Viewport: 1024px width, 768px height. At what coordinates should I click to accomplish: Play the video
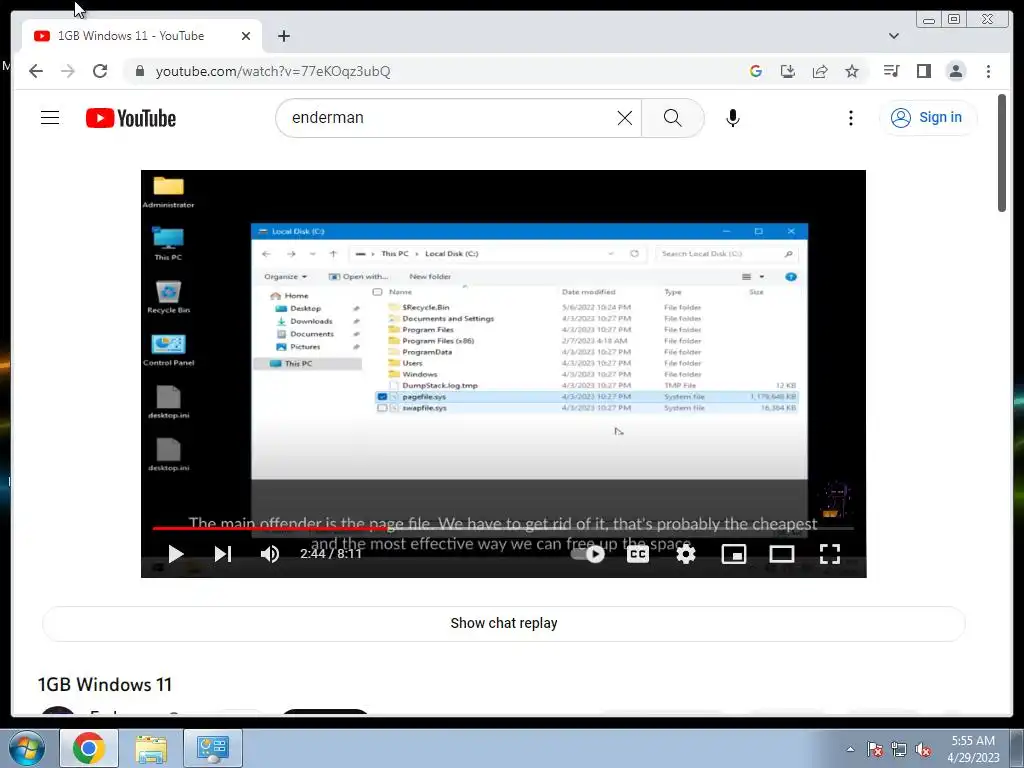coord(176,554)
